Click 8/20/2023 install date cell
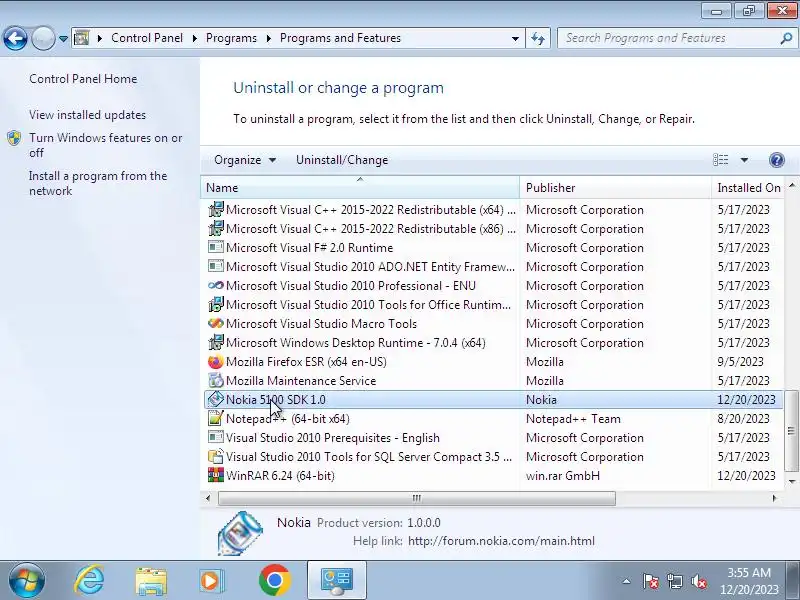The image size is (800, 600). (x=743, y=419)
